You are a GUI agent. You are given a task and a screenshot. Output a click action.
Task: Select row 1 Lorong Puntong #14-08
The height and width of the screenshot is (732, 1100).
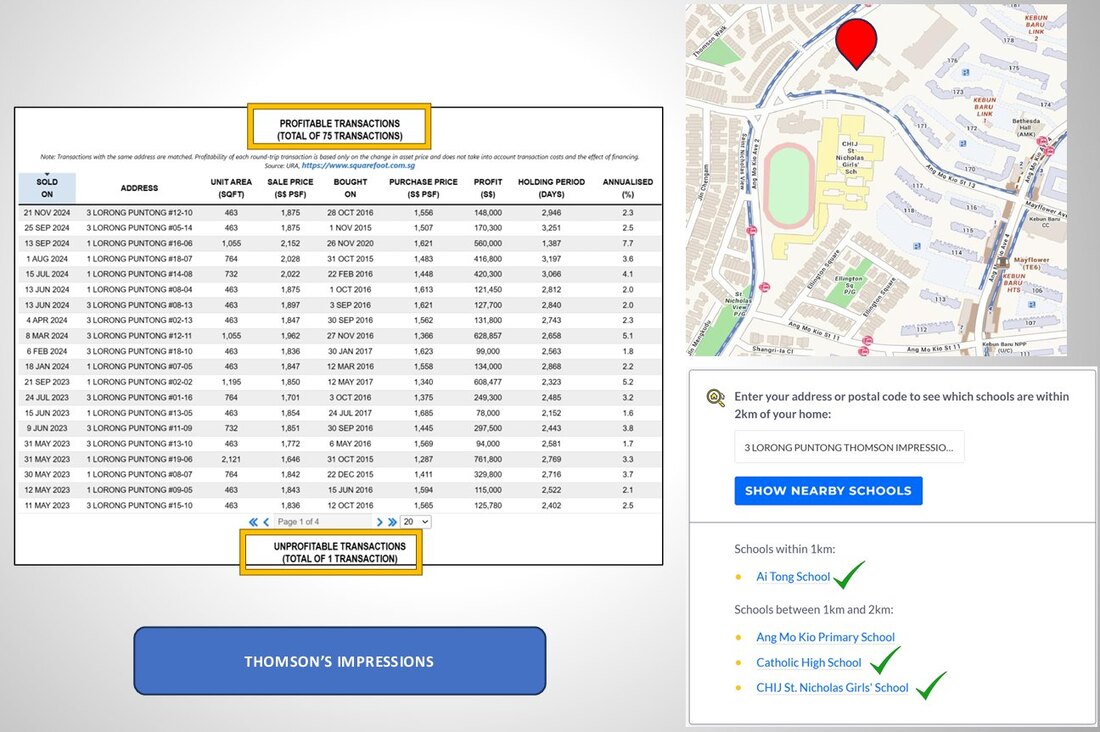pyautogui.click(x=340, y=274)
